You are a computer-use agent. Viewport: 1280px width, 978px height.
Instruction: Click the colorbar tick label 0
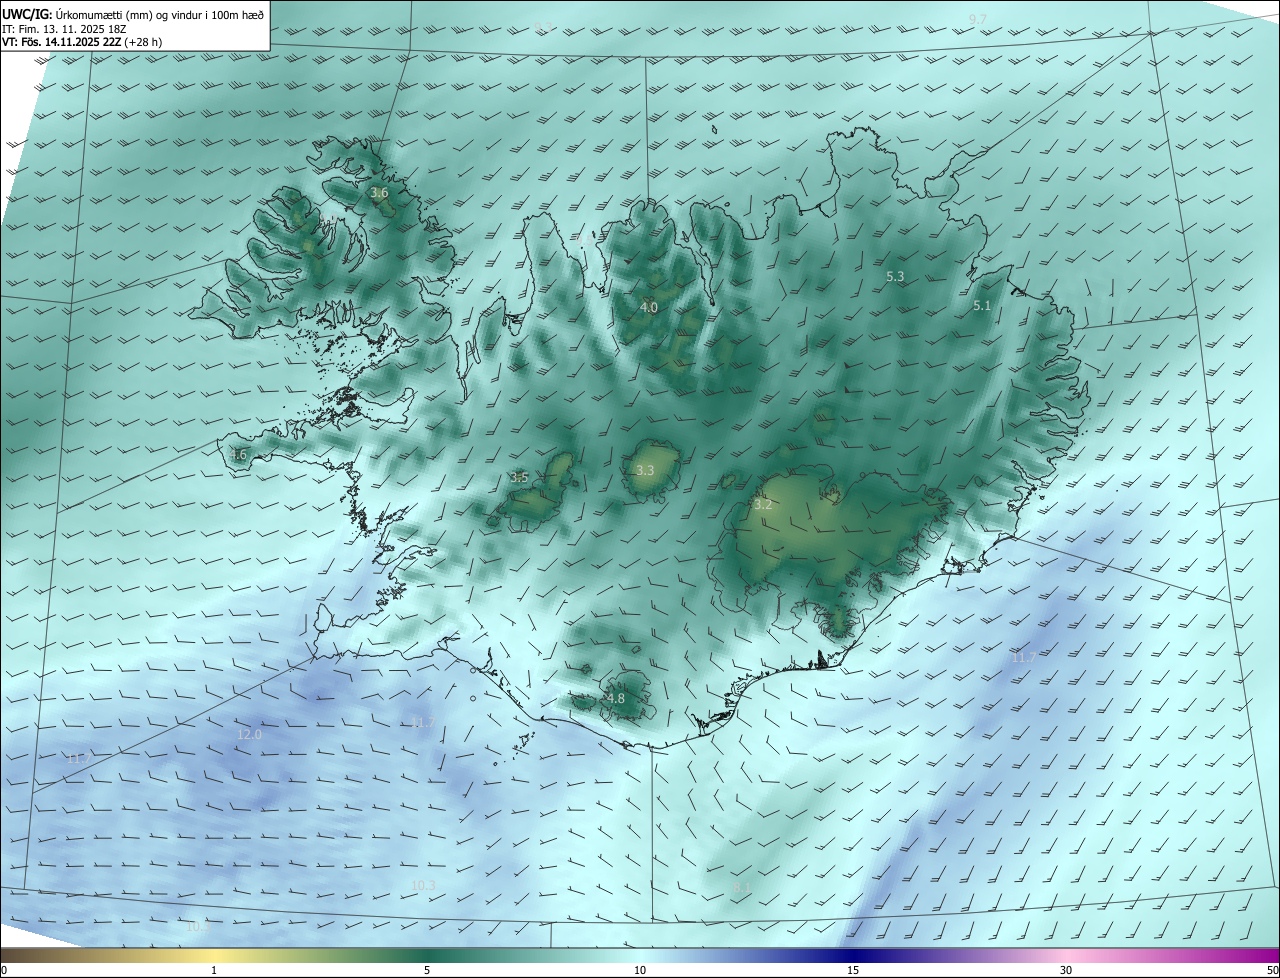point(3,971)
